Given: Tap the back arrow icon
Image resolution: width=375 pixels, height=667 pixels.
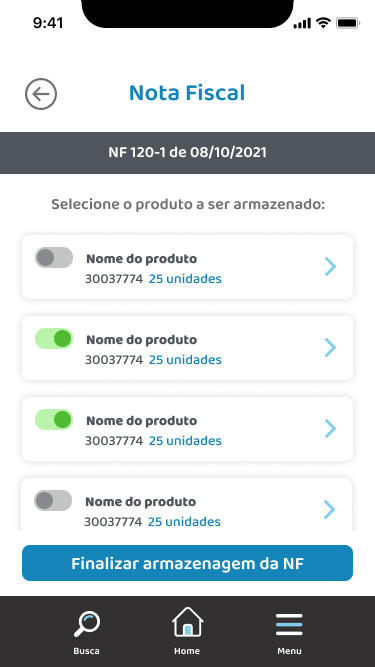Looking at the screenshot, I should point(41,94).
